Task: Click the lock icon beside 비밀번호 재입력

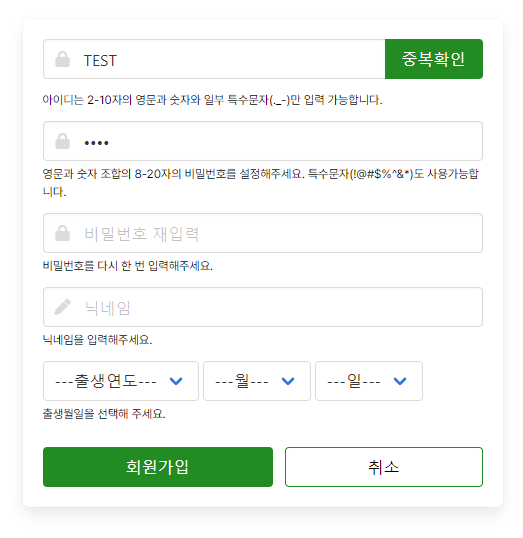Action: (62, 233)
